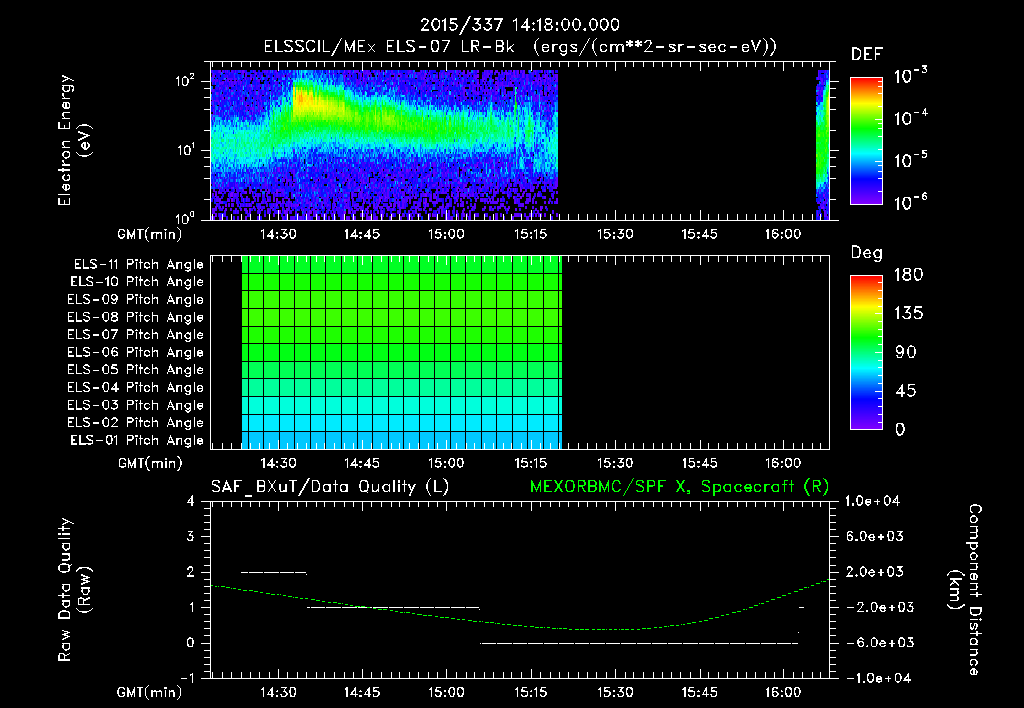This screenshot has height=708, width=1024.
Task: Click the 90 value on the Deg scale
Action: (906, 353)
